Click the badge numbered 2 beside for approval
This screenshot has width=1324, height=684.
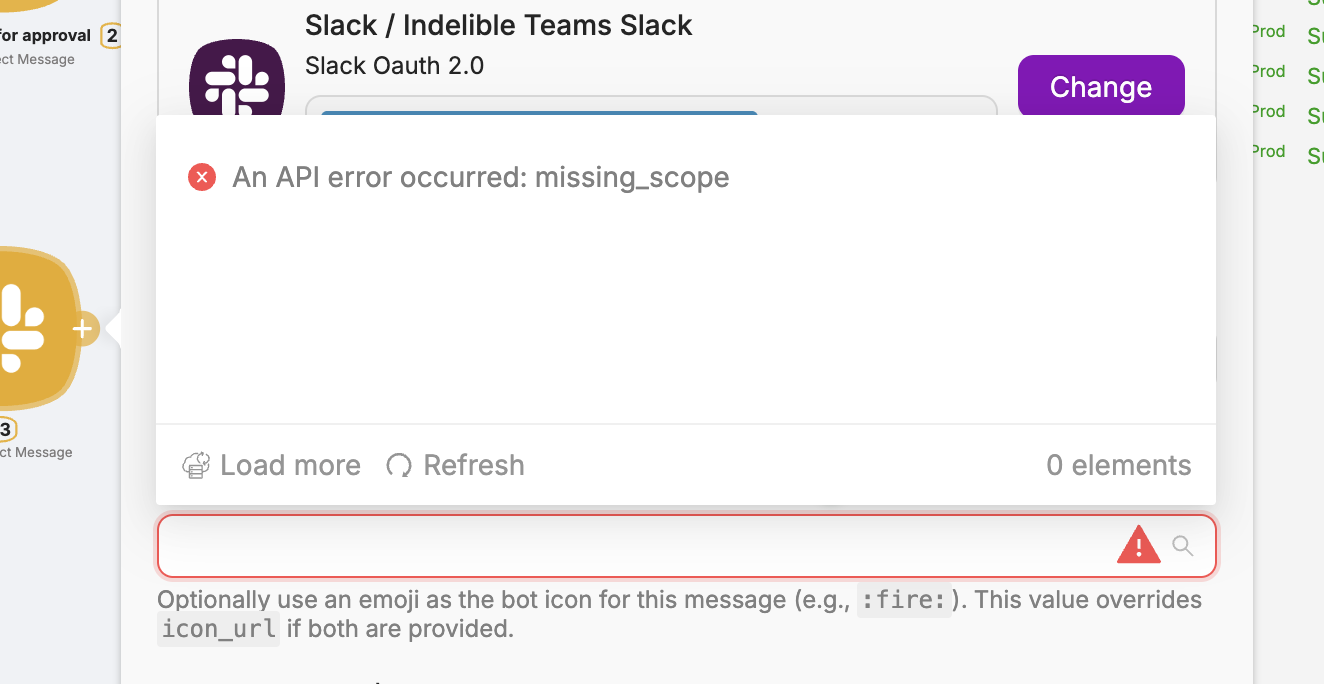110,37
